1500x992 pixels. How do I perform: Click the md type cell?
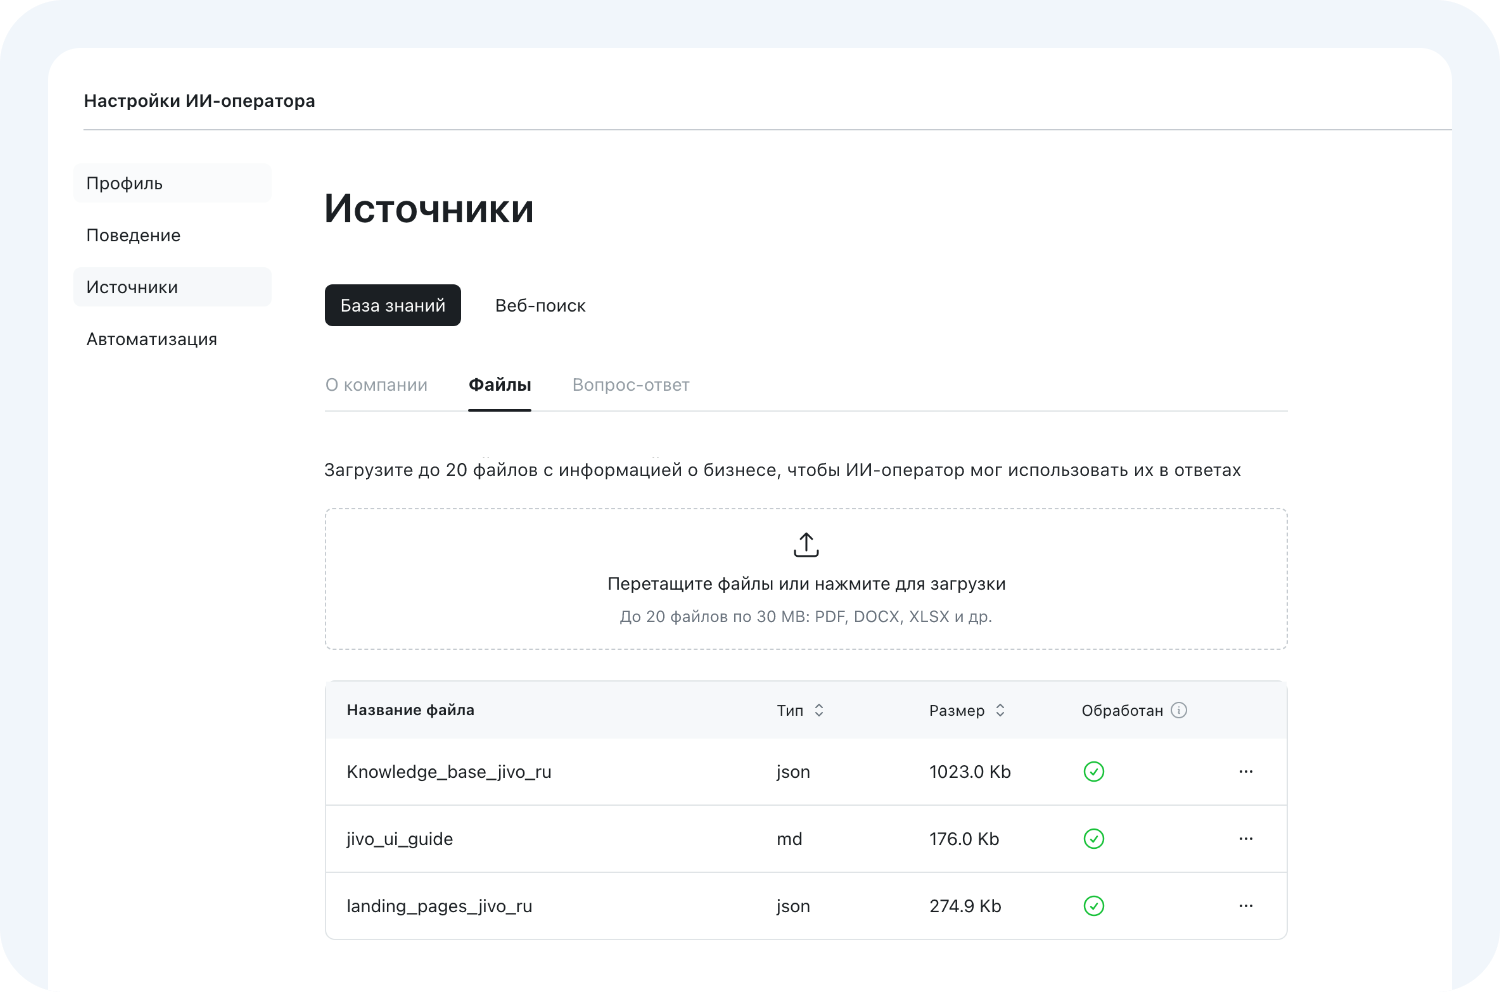(789, 839)
